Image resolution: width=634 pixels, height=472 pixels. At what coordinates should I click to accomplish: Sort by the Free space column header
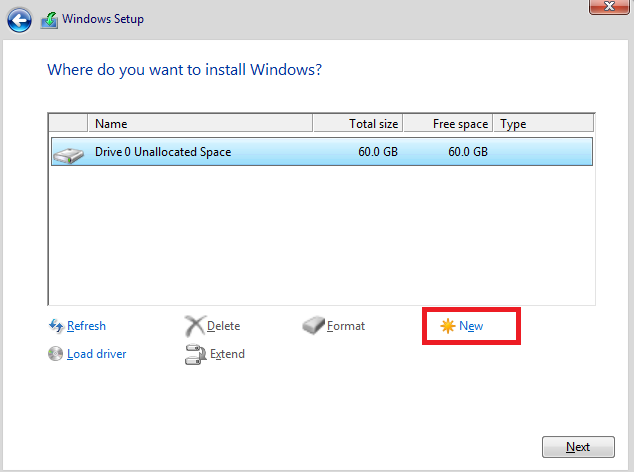(x=448, y=123)
